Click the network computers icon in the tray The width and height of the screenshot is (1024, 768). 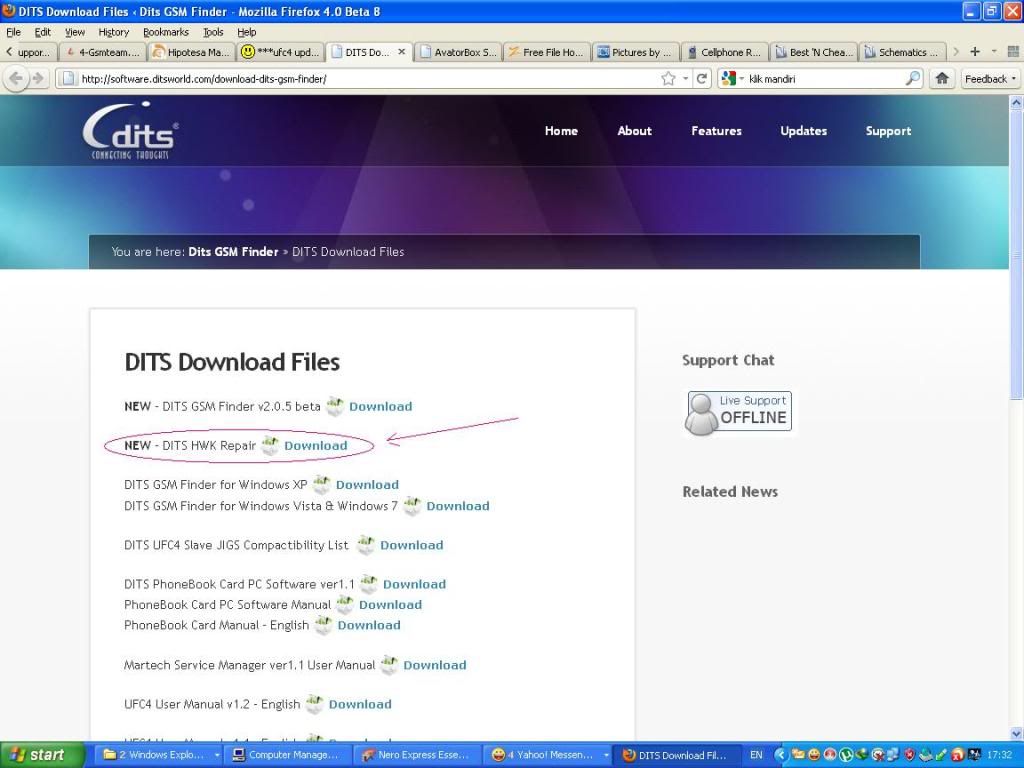click(x=894, y=755)
